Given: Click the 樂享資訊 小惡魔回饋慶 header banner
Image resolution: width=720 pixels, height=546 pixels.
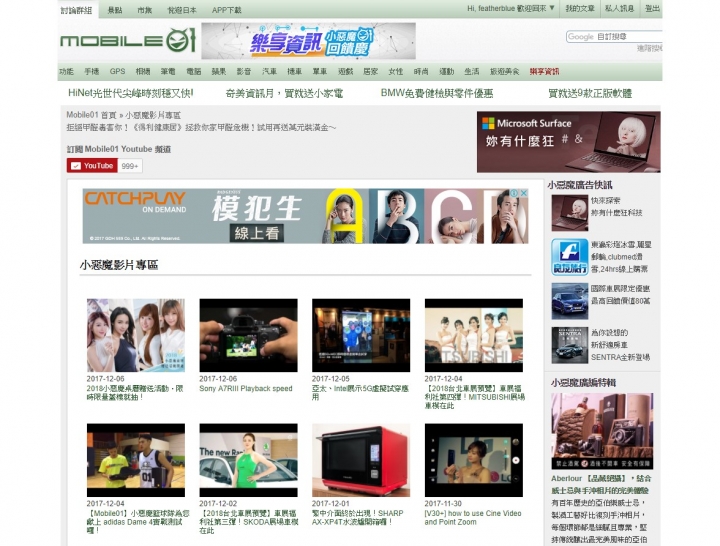Looking at the screenshot, I should pyautogui.click(x=309, y=41).
